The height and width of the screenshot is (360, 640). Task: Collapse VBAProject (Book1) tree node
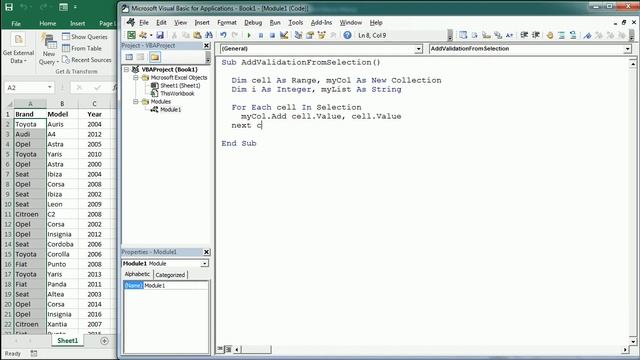[127, 69]
